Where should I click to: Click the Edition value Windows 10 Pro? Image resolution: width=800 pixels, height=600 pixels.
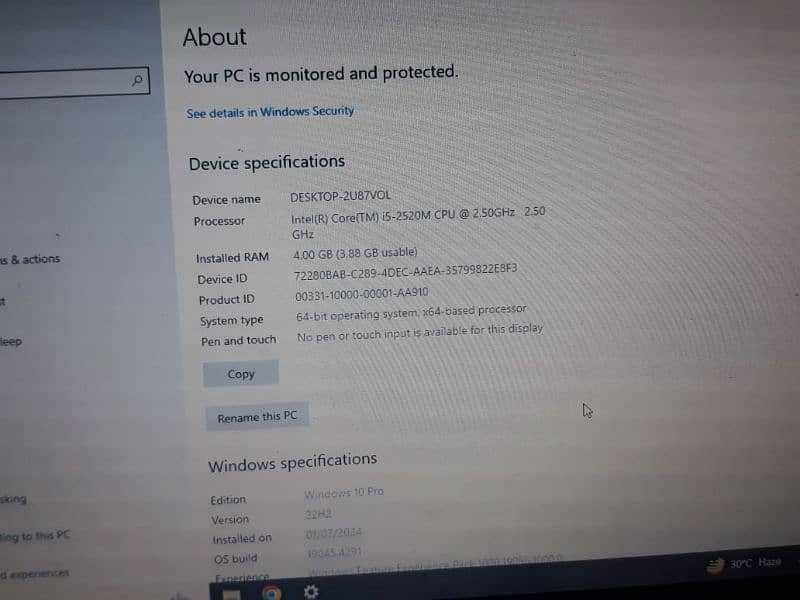tap(344, 493)
